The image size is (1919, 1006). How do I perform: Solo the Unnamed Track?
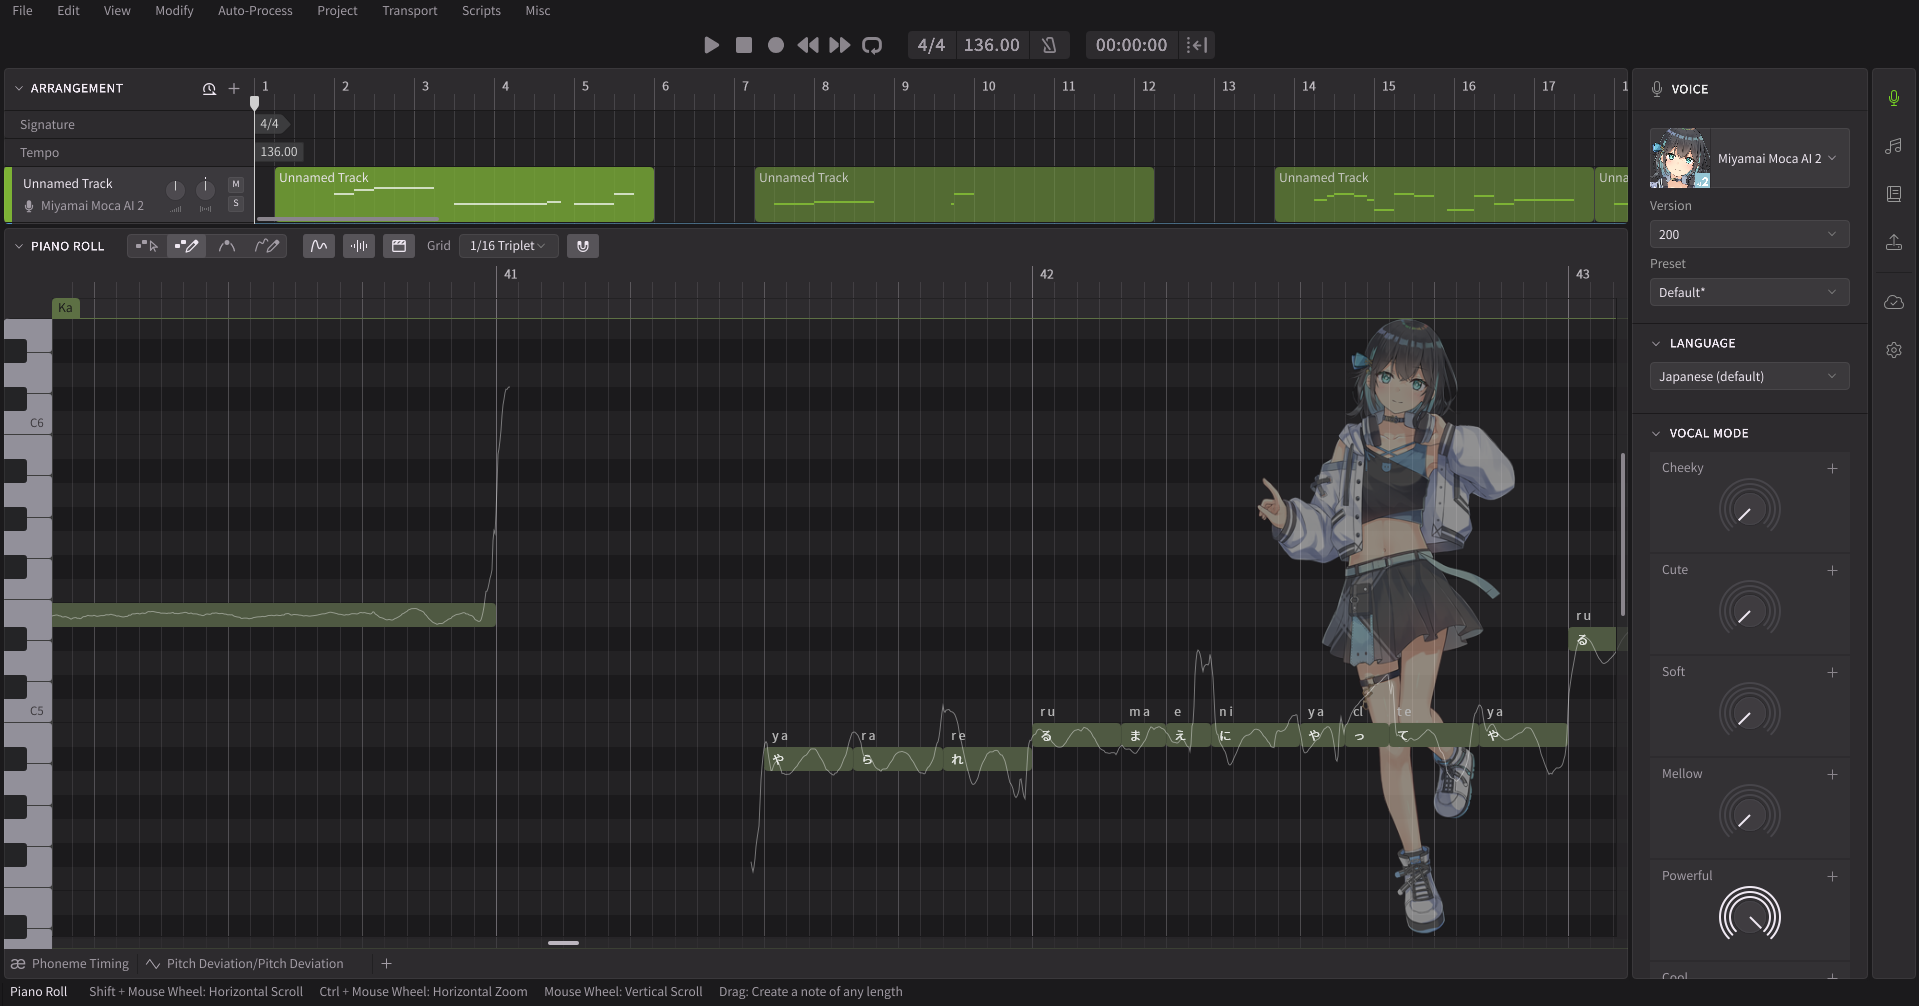pos(236,203)
